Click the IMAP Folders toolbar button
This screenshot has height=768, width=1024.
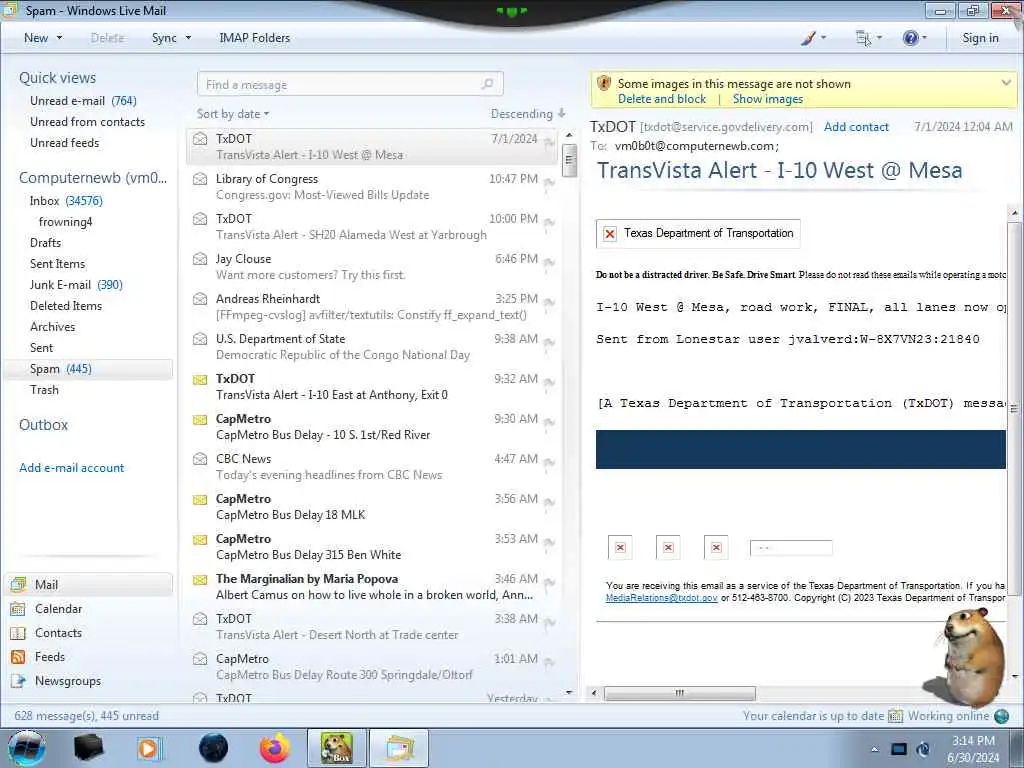[x=255, y=38]
